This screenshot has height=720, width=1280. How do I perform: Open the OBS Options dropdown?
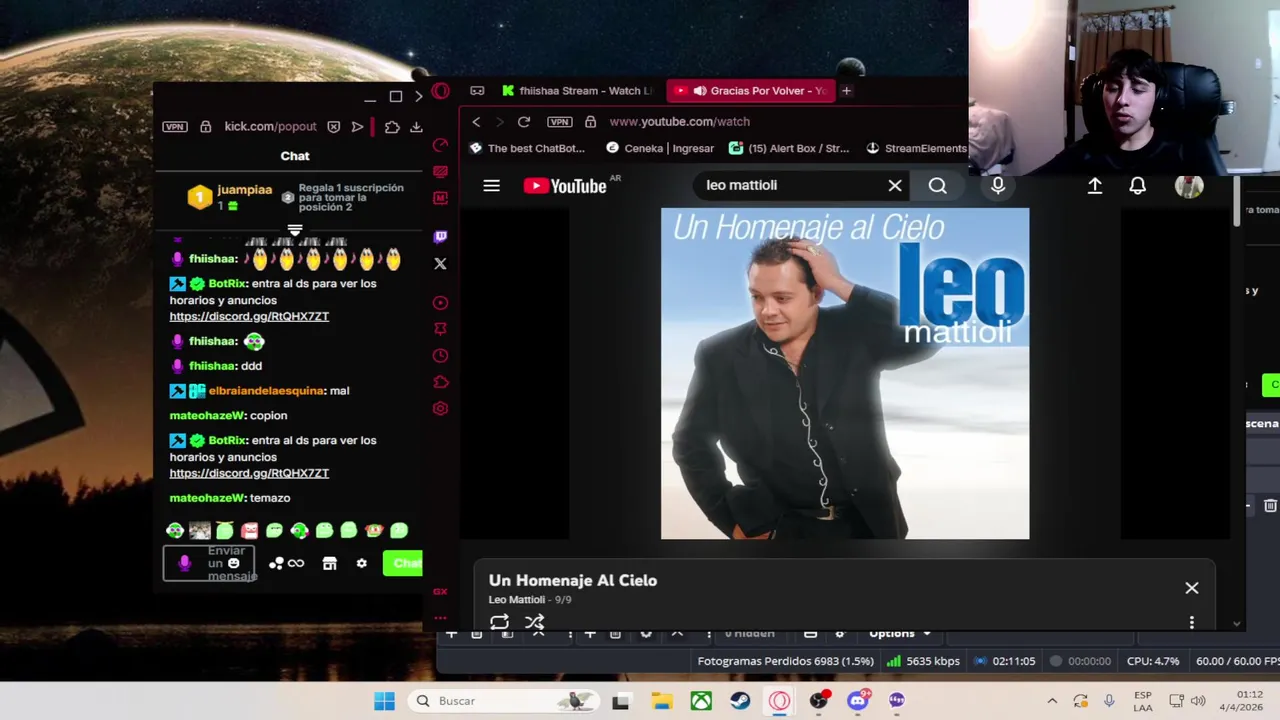[x=900, y=633]
